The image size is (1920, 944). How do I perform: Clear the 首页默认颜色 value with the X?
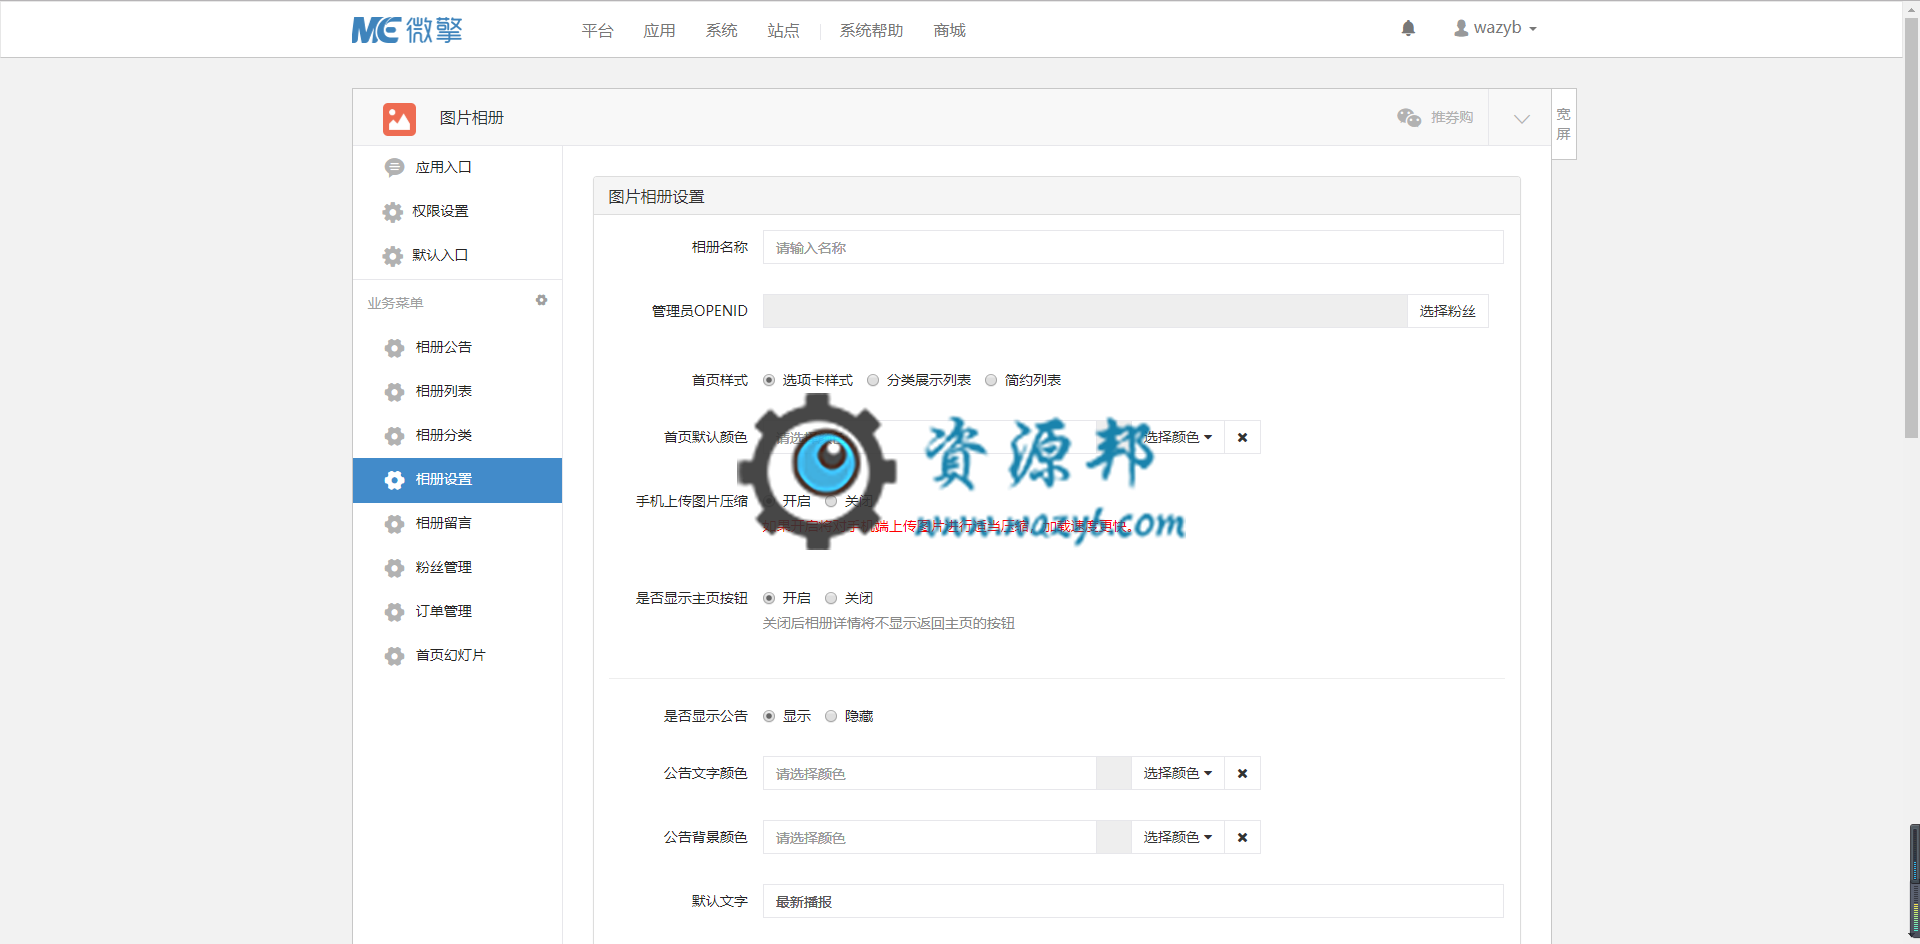1242,437
